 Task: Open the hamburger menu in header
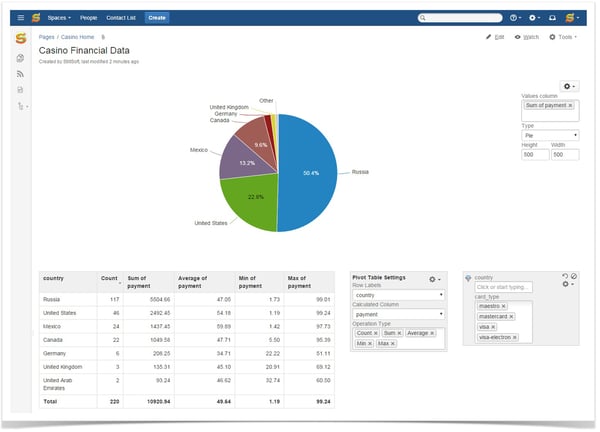tap(20, 18)
